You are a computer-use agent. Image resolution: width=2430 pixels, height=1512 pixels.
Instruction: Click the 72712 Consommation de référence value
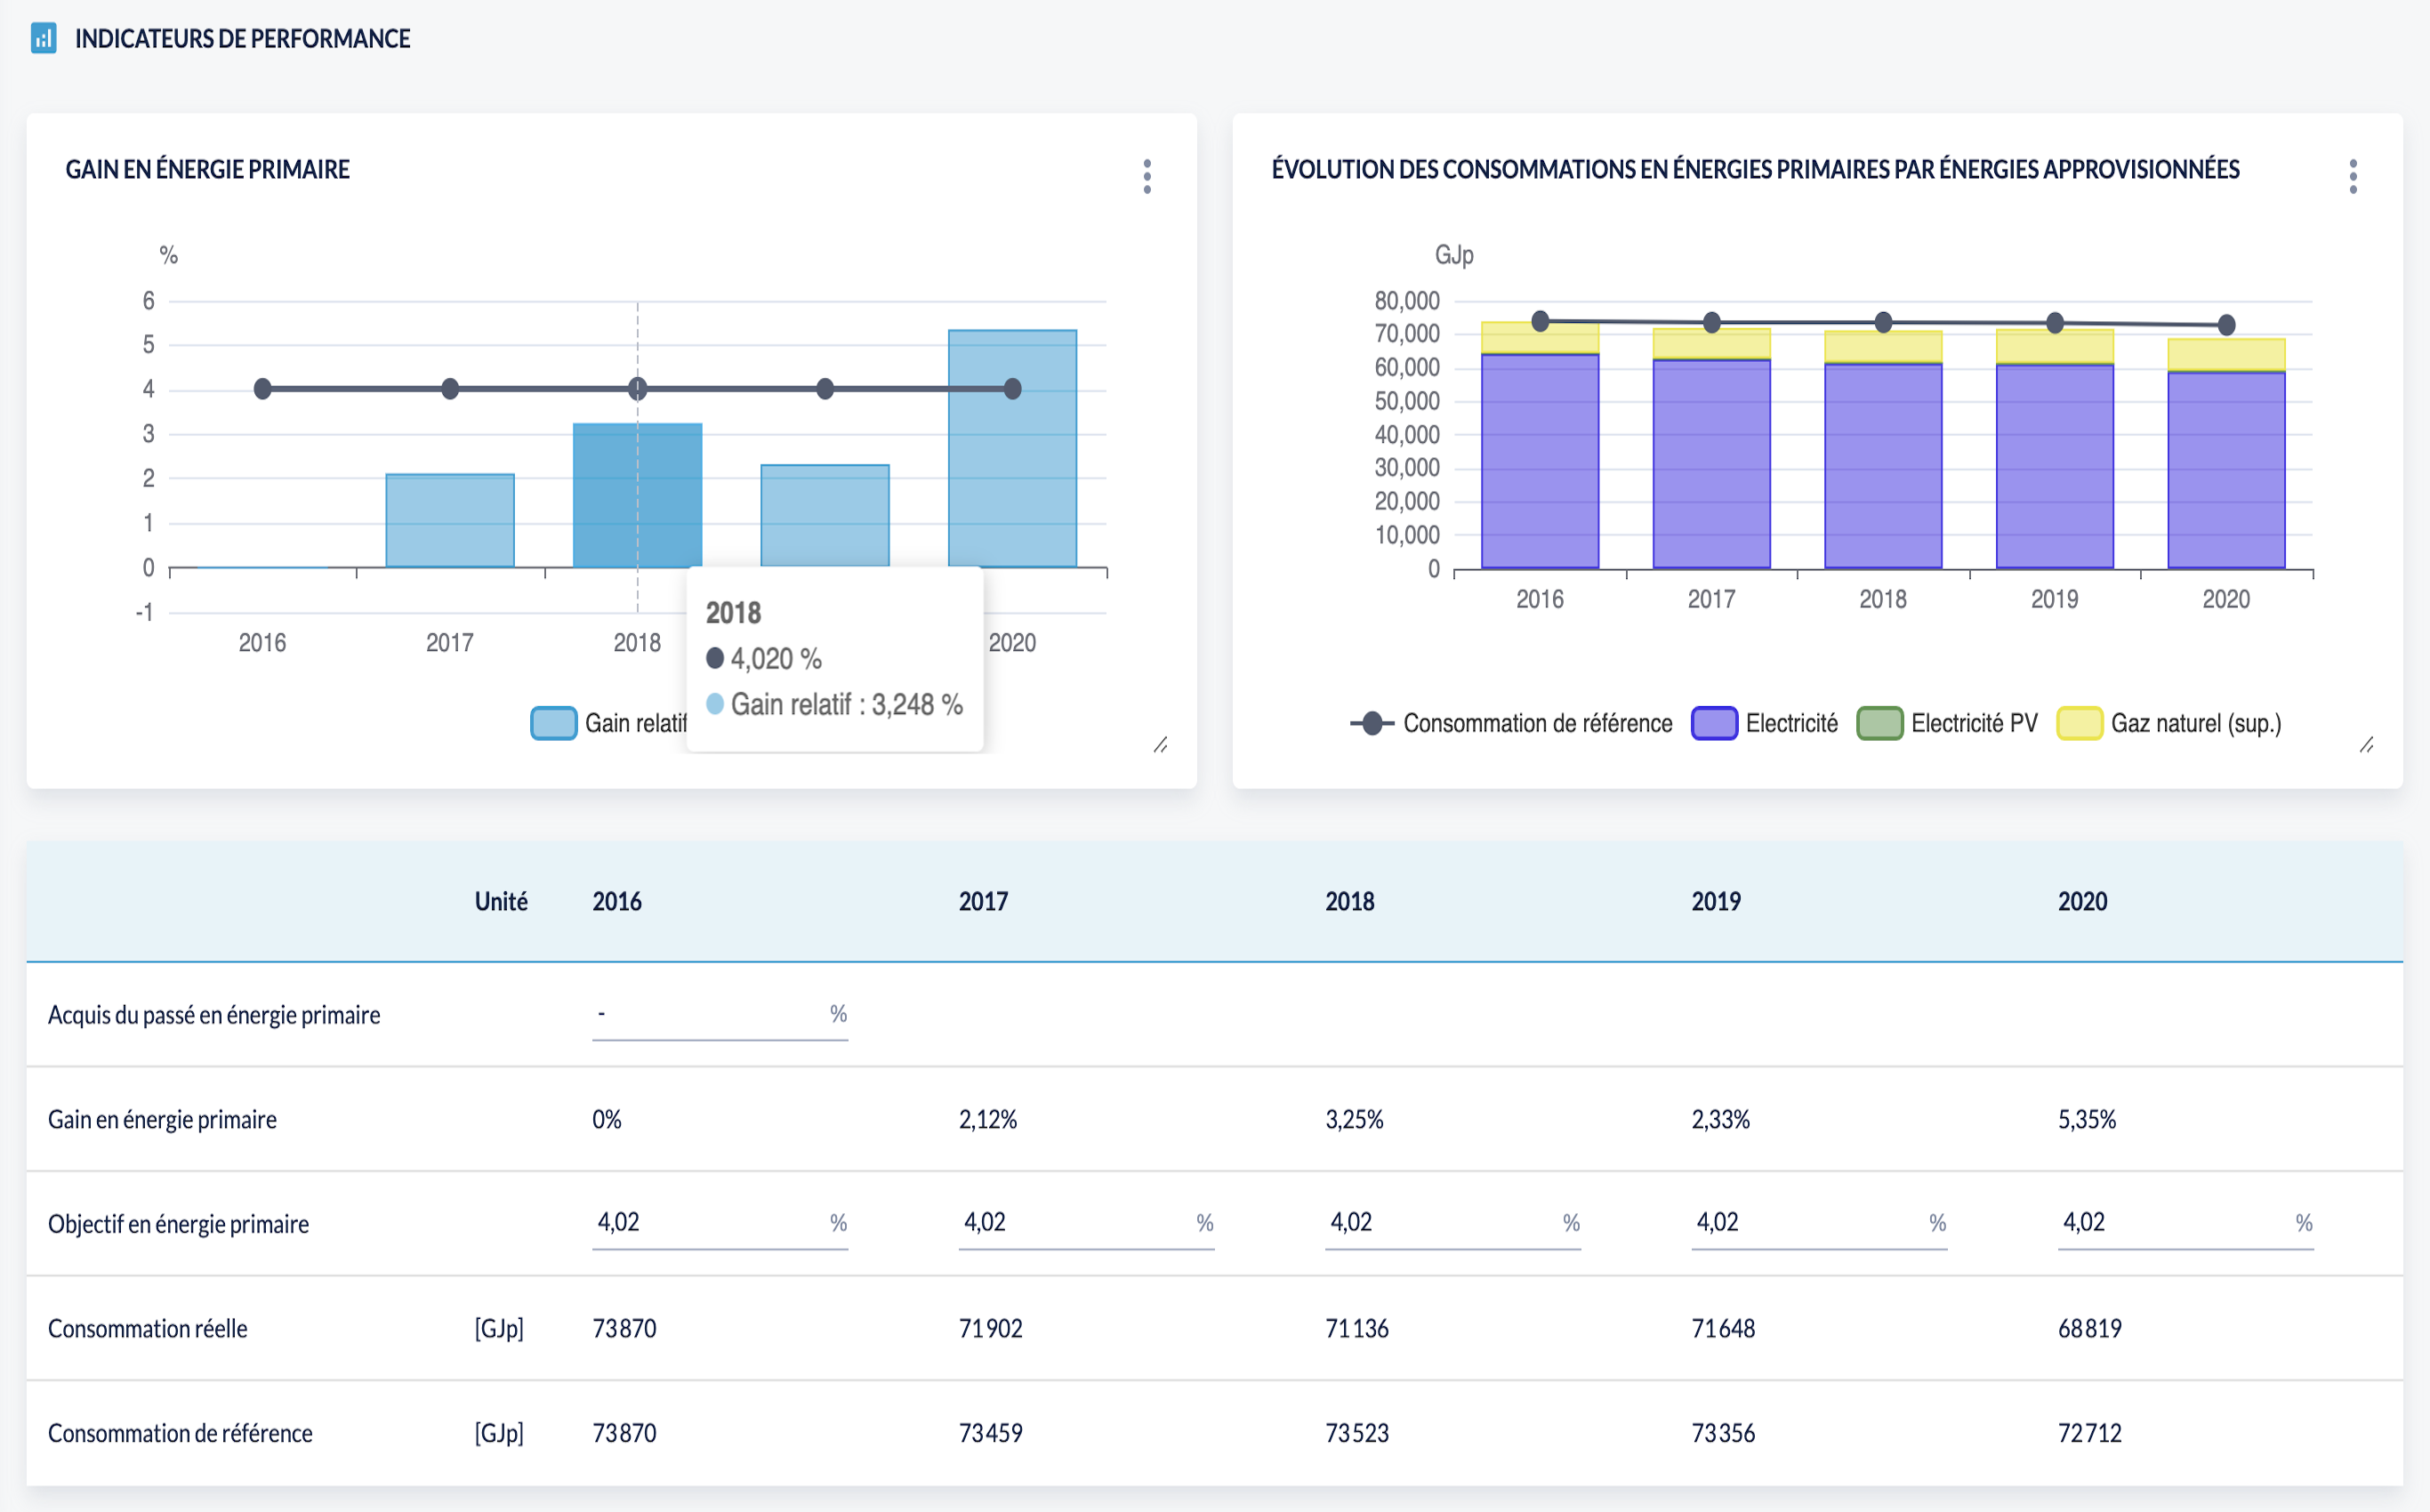pyautogui.click(x=2090, y=1433)
